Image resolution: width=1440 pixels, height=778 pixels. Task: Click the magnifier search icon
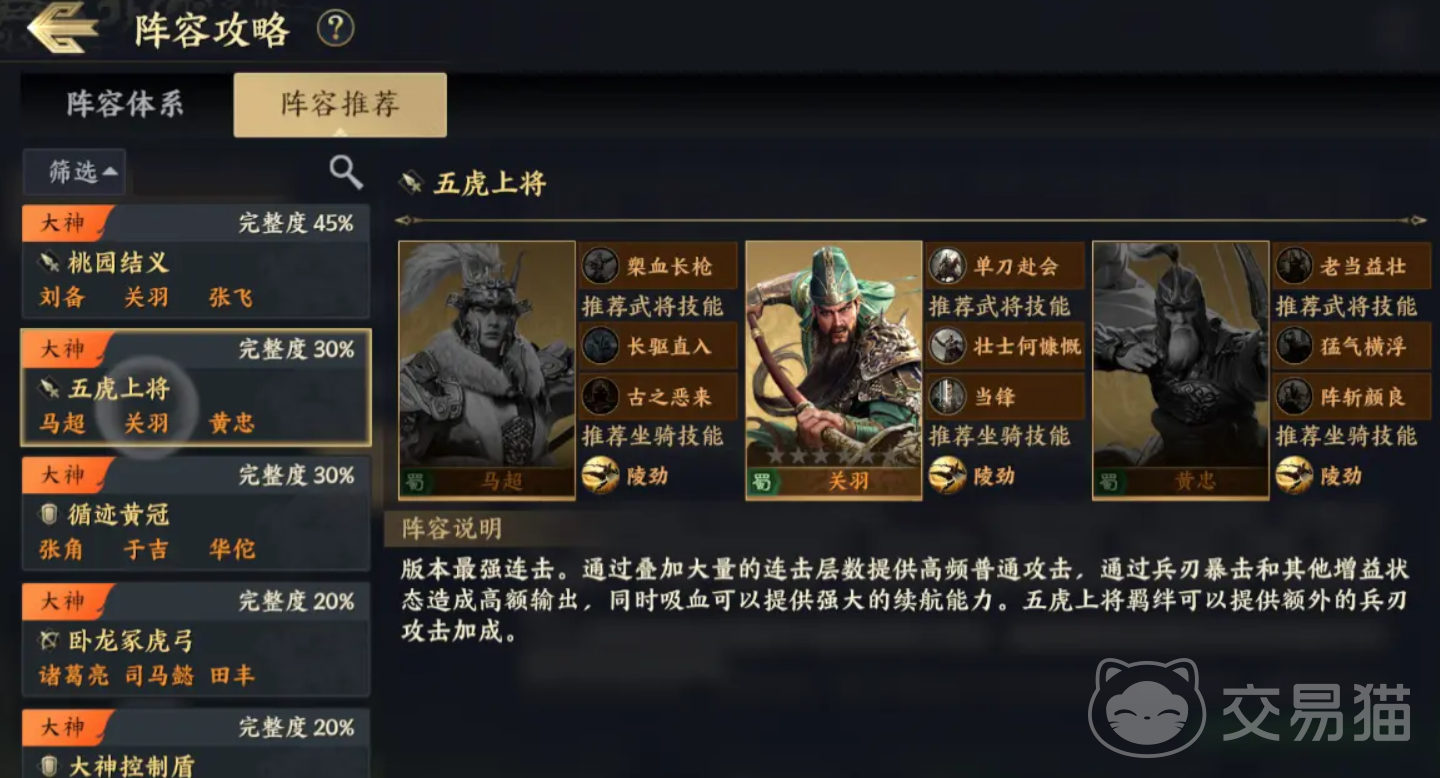tap(346, 172)
